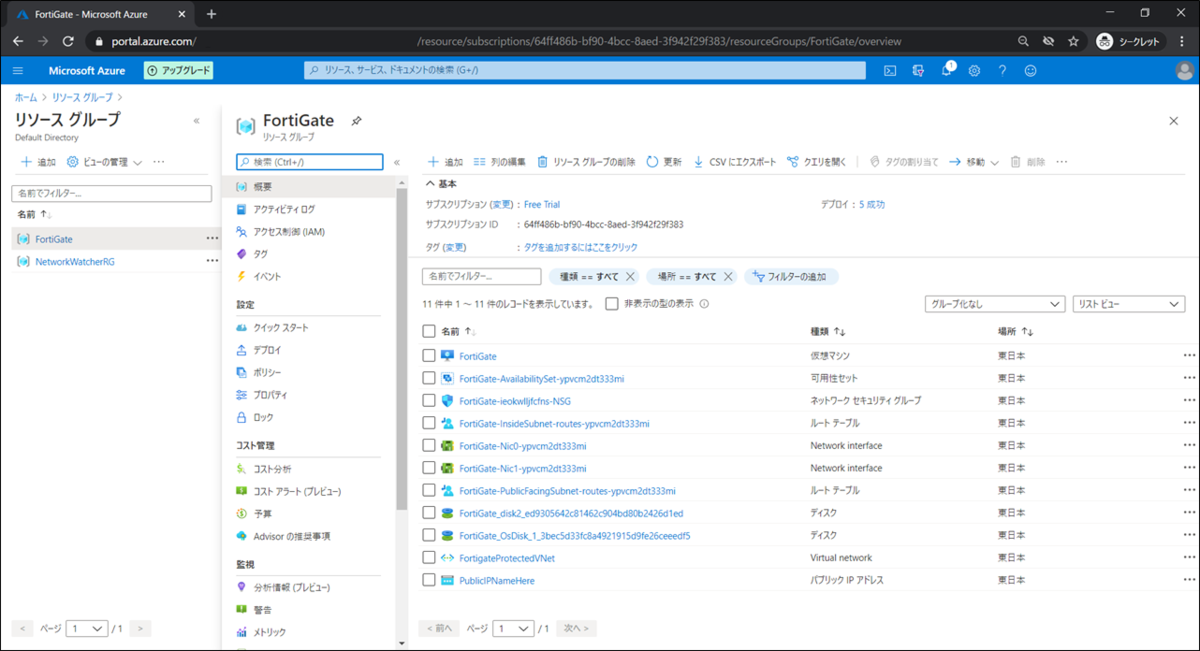Pin the FortiGate resource group blade
This screenshot has height=651, width=1200.
click(x=356, y=121)
